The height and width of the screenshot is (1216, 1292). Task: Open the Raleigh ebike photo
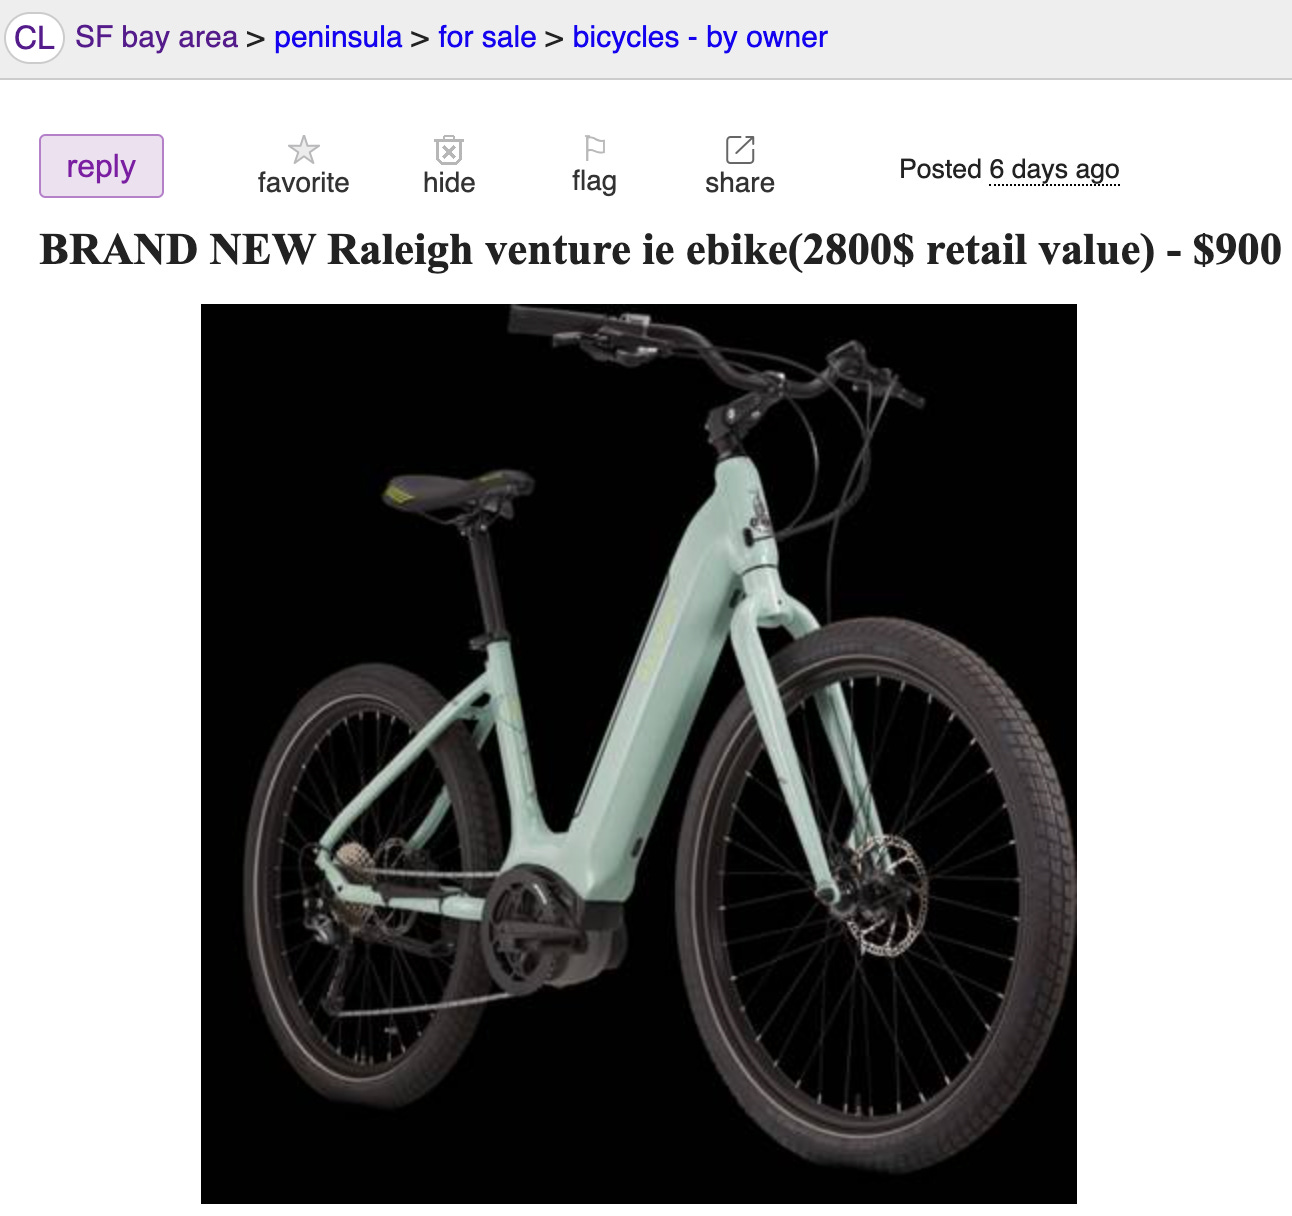(639, 754)
